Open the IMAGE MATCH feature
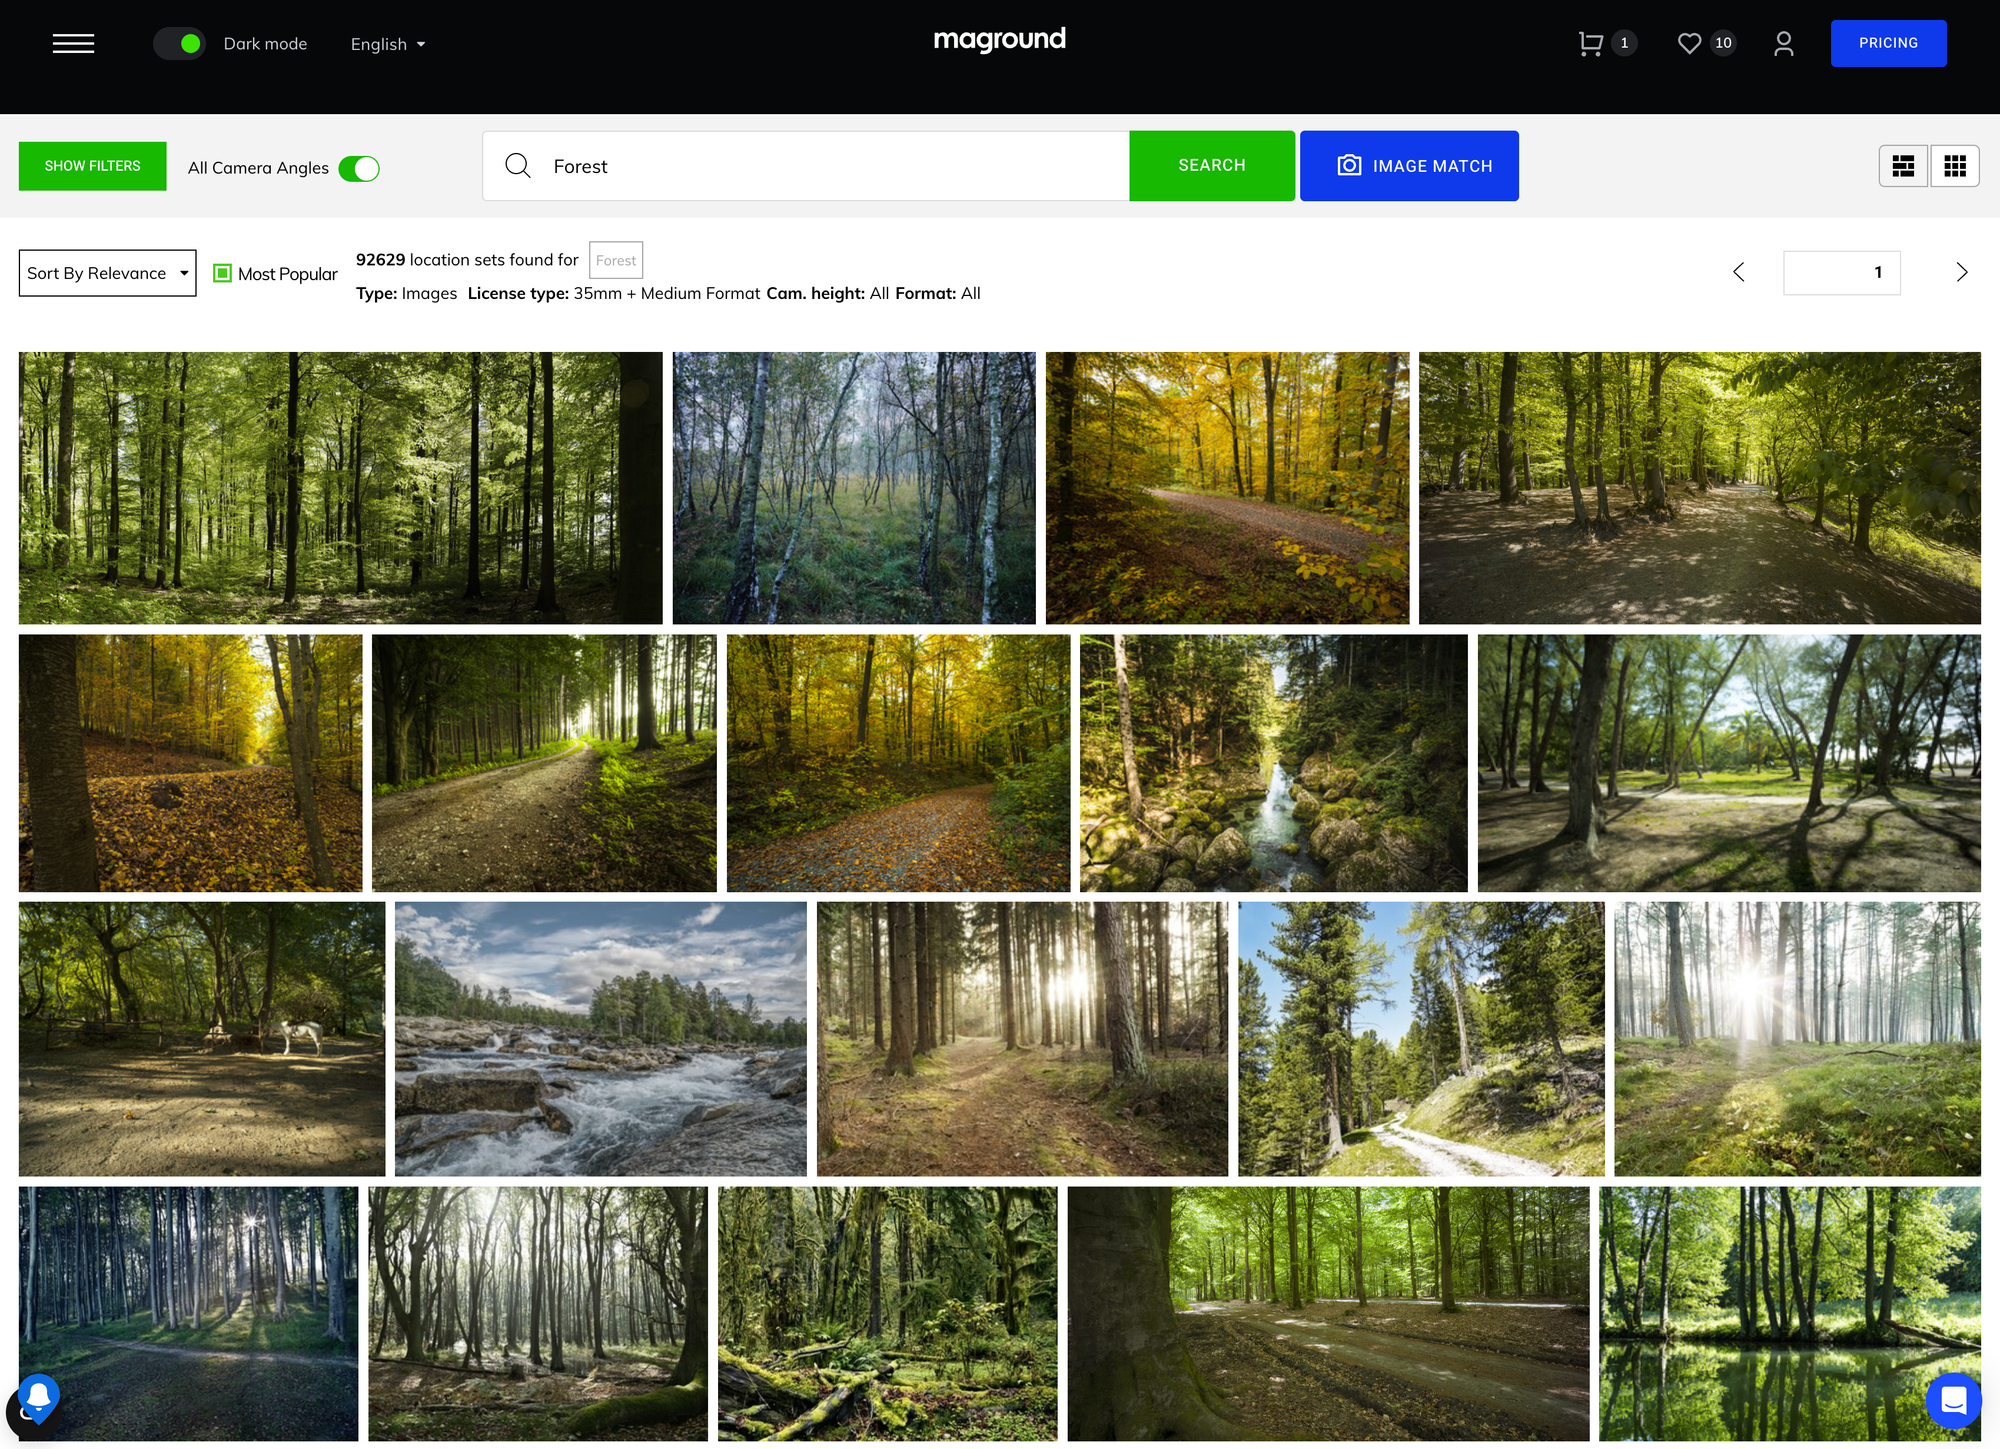Image resolution: width=2000 pixels, height=1449 pixels. pos(1408,166)
